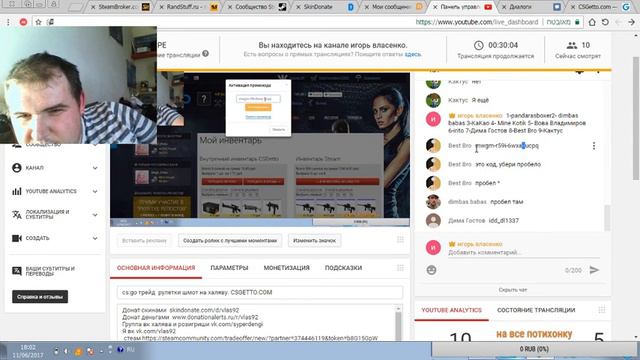Click the orange tray icon in taskbar
This screenshot has width=640, height=360.
point(78,351)
